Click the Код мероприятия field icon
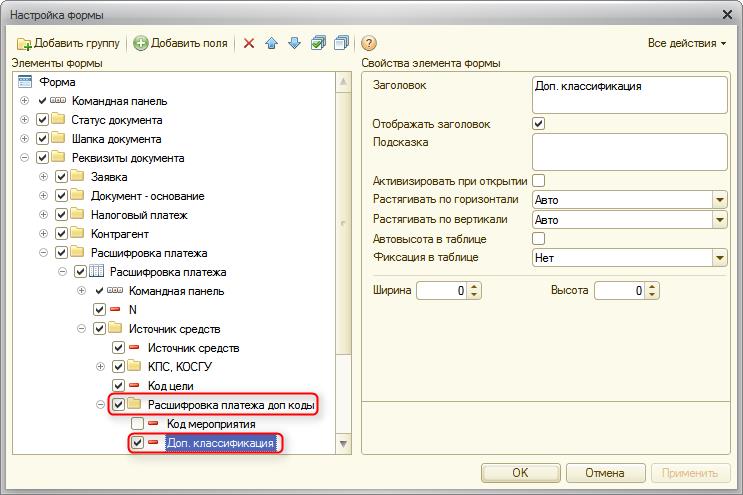Screen dimensions: 743x495 click(x=153, y=423)
